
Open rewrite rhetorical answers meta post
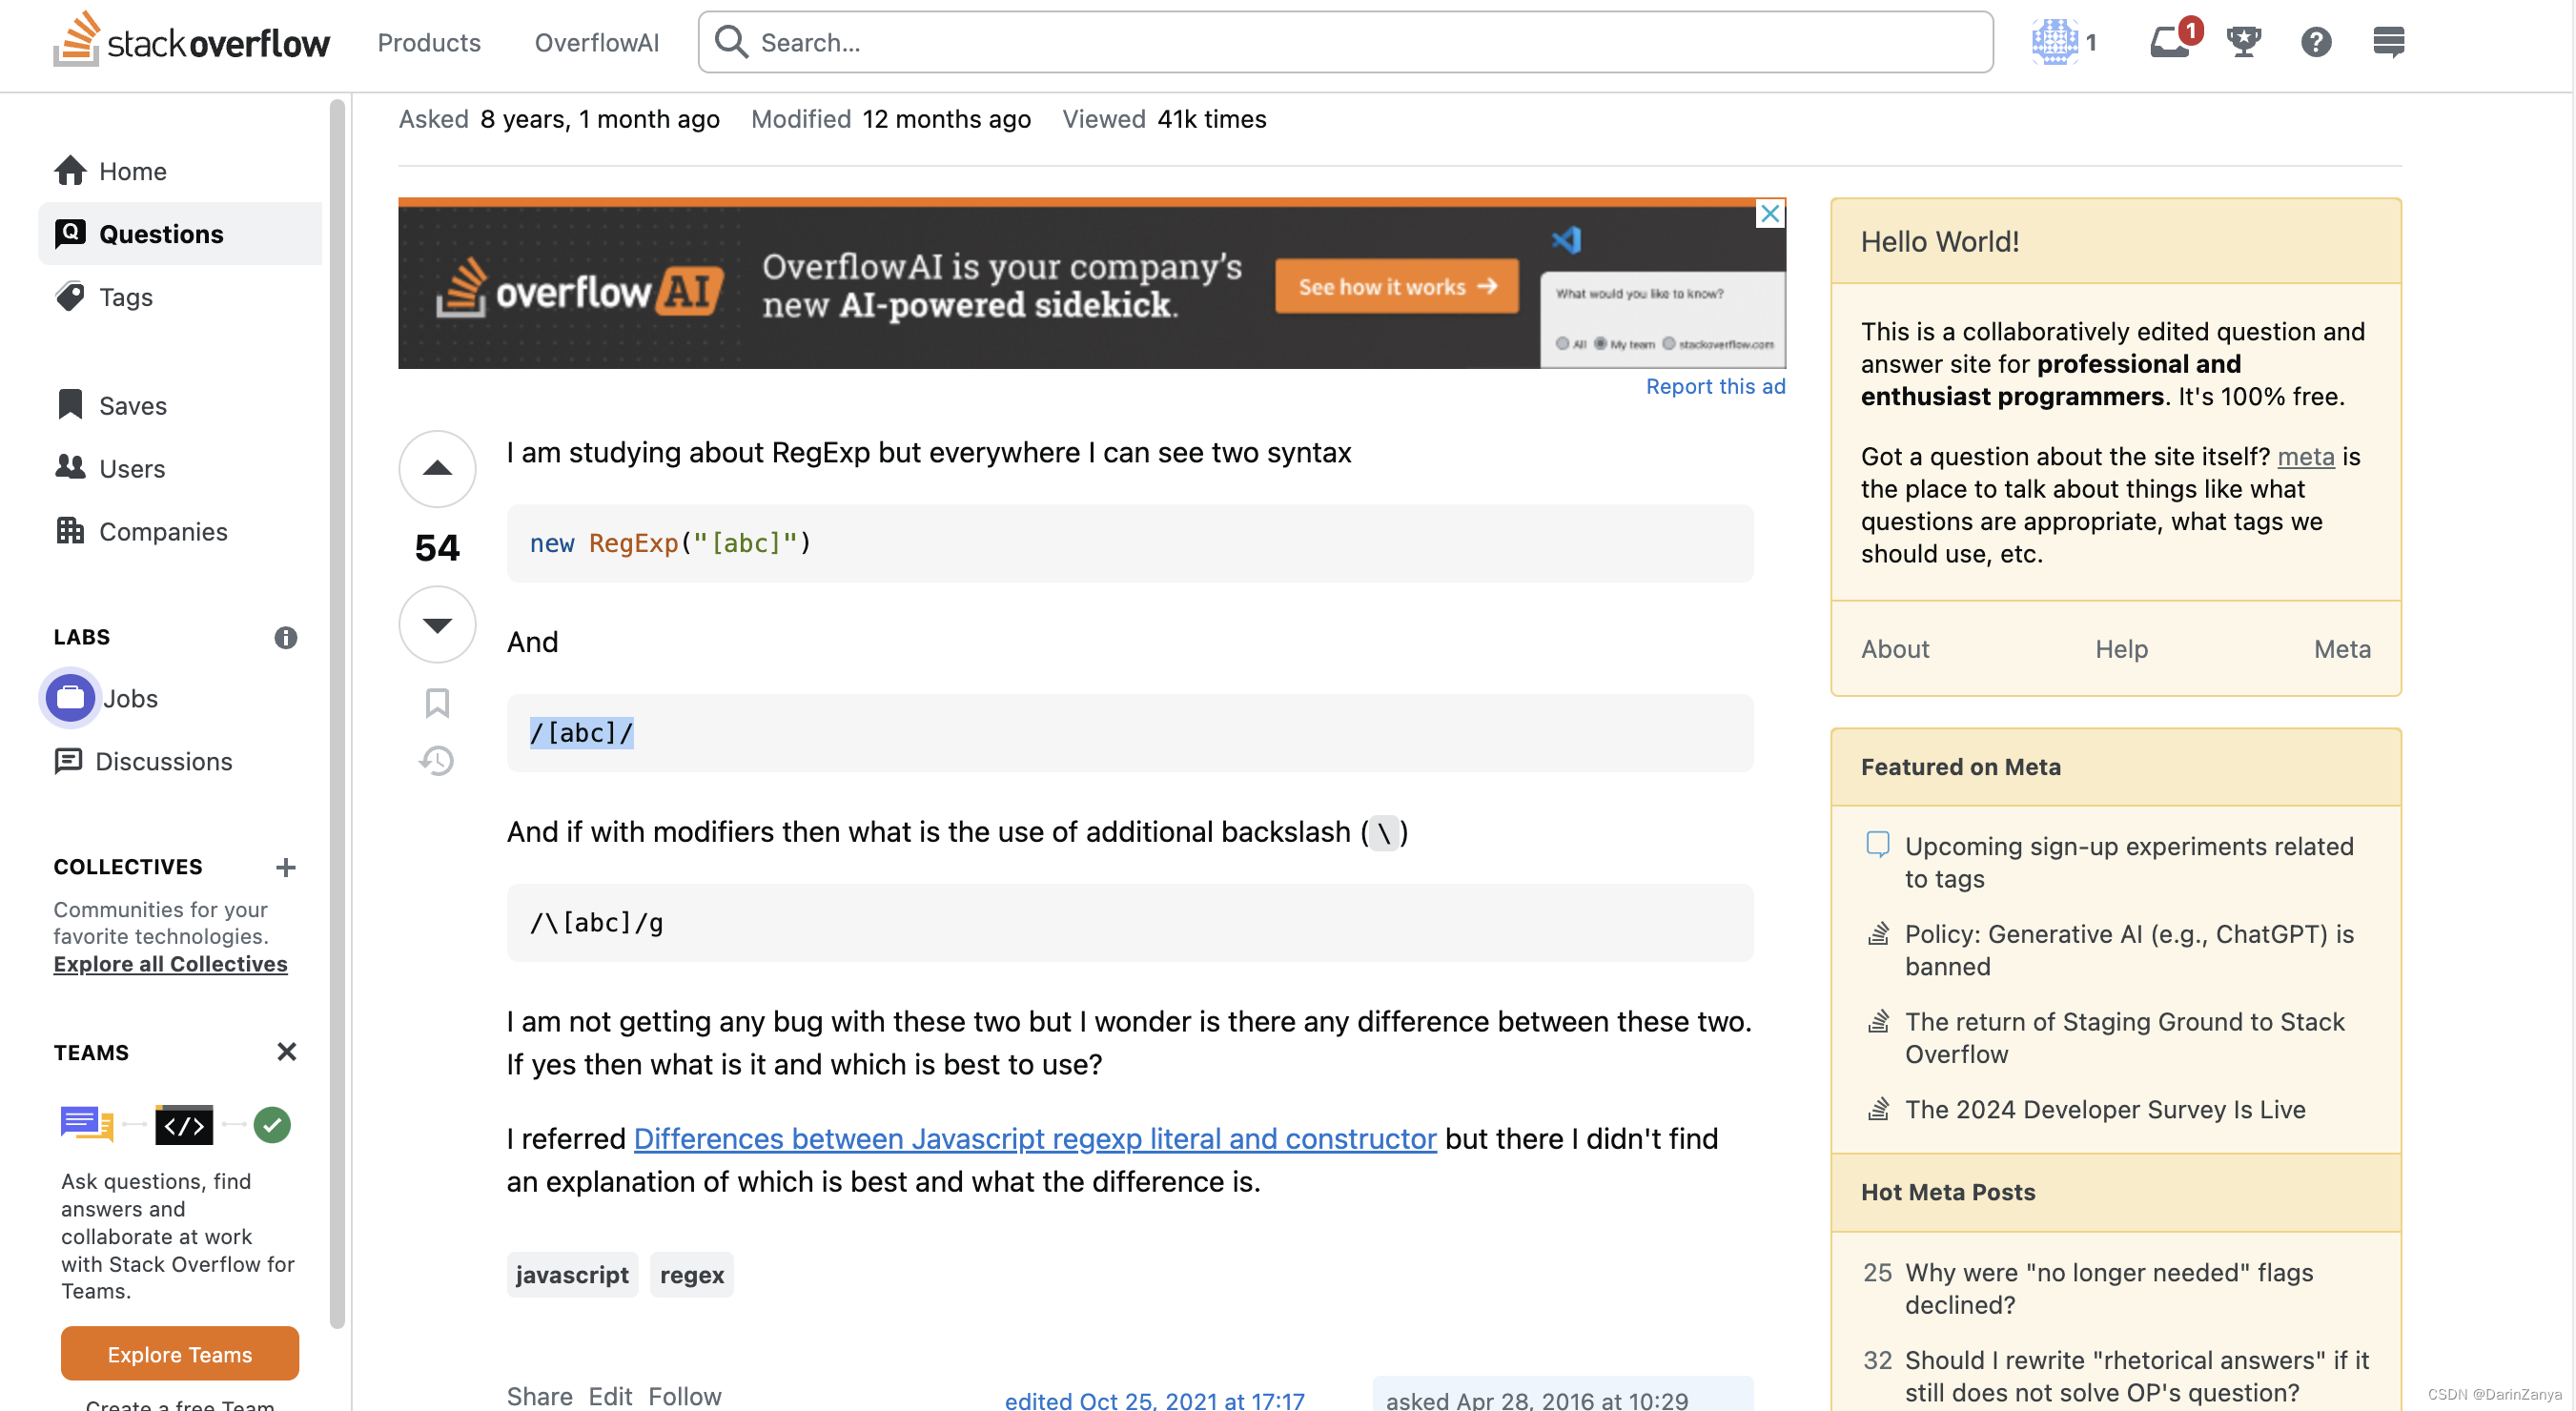[2136, 1375]
